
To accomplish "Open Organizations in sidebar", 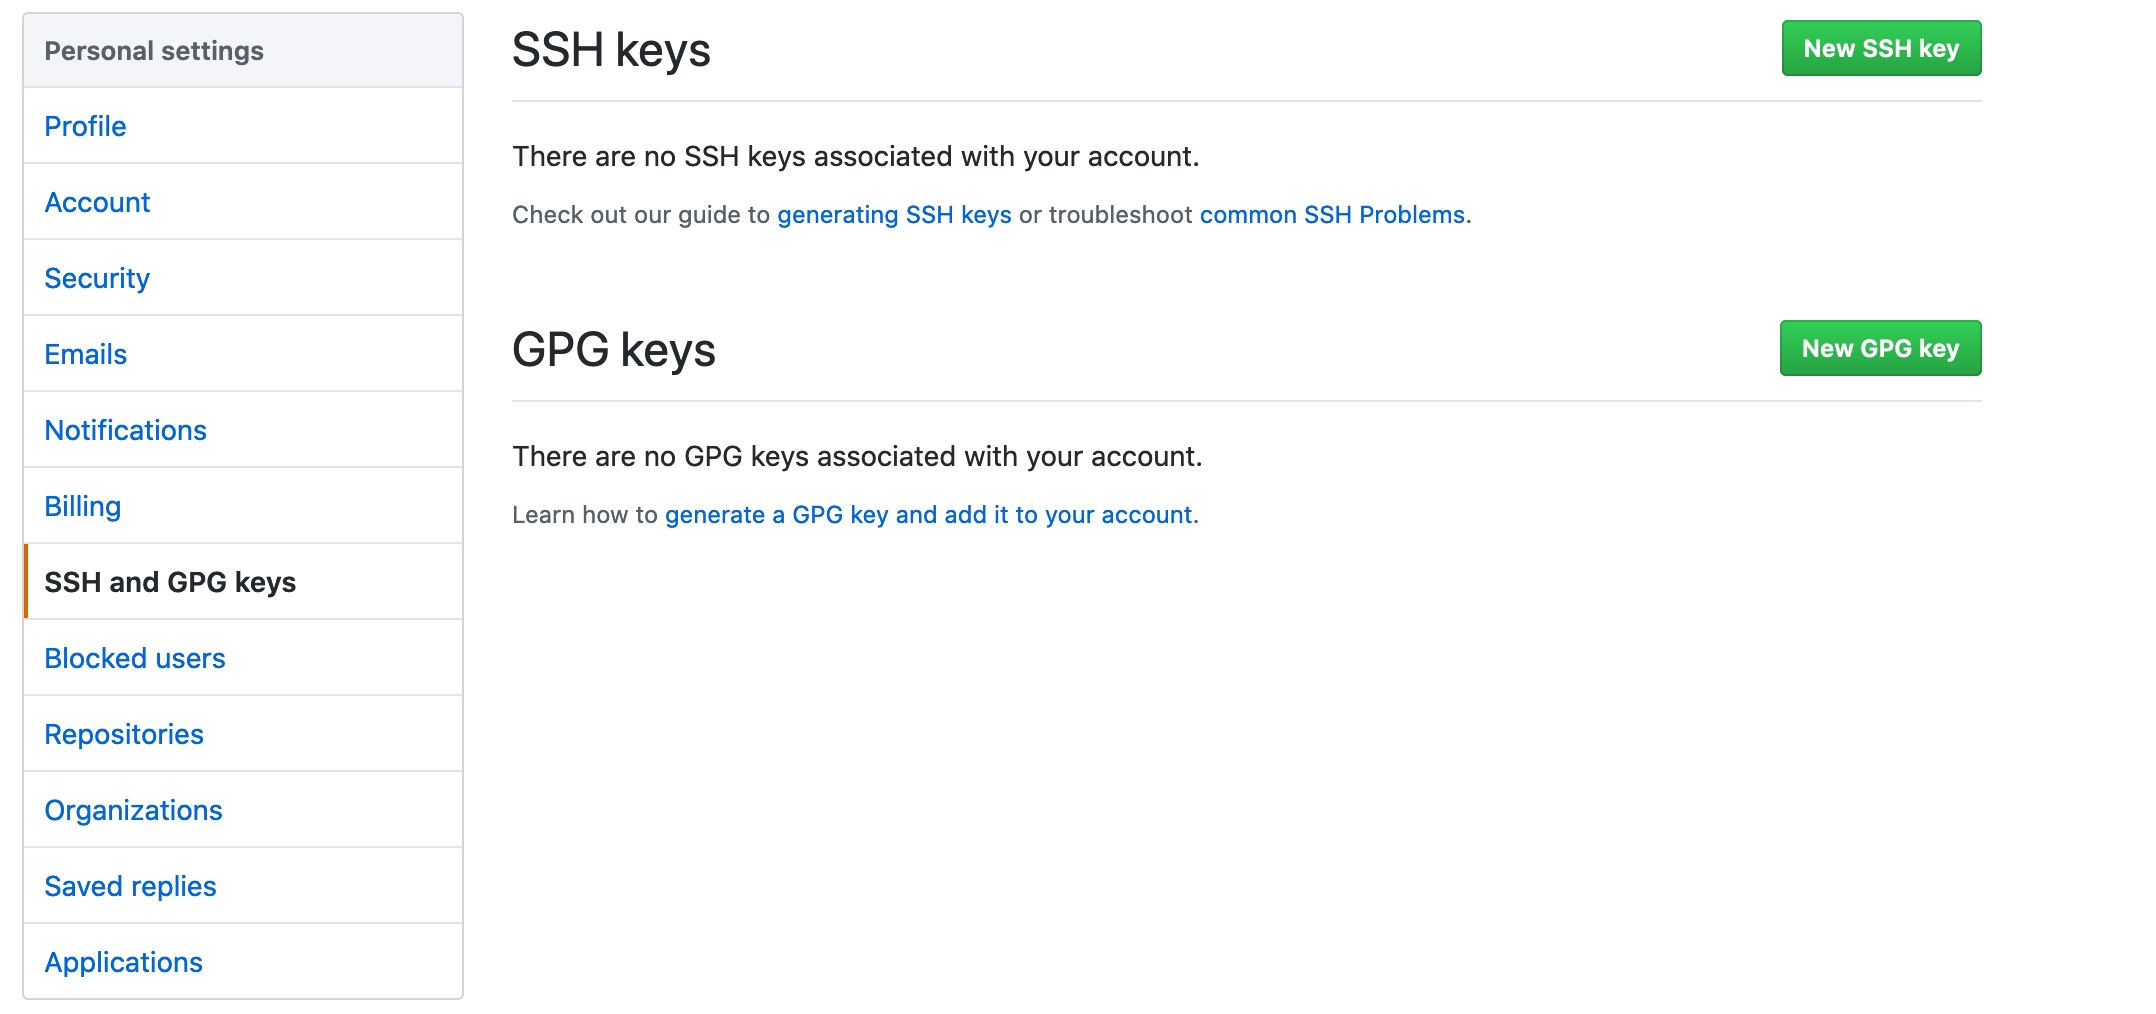I will click(x=133, y=810).
